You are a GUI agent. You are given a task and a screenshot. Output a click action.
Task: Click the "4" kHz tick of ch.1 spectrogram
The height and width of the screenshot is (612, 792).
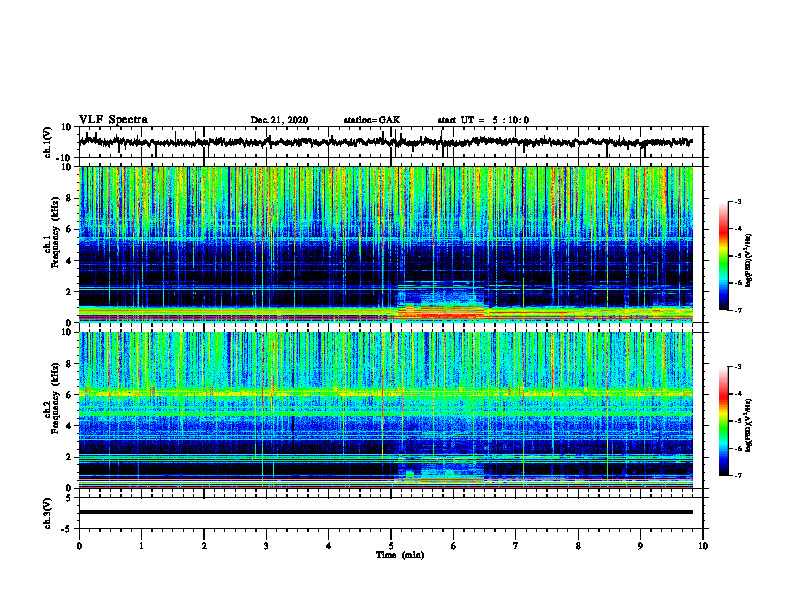pos(69,261)
